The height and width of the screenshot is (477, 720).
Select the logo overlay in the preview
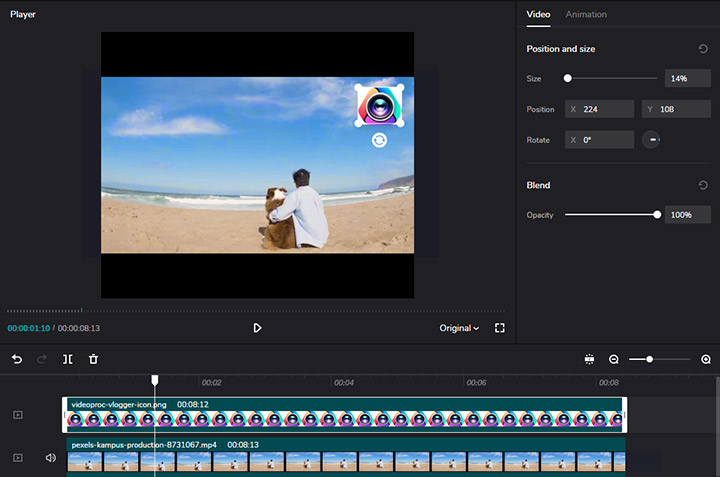(379, 105)
